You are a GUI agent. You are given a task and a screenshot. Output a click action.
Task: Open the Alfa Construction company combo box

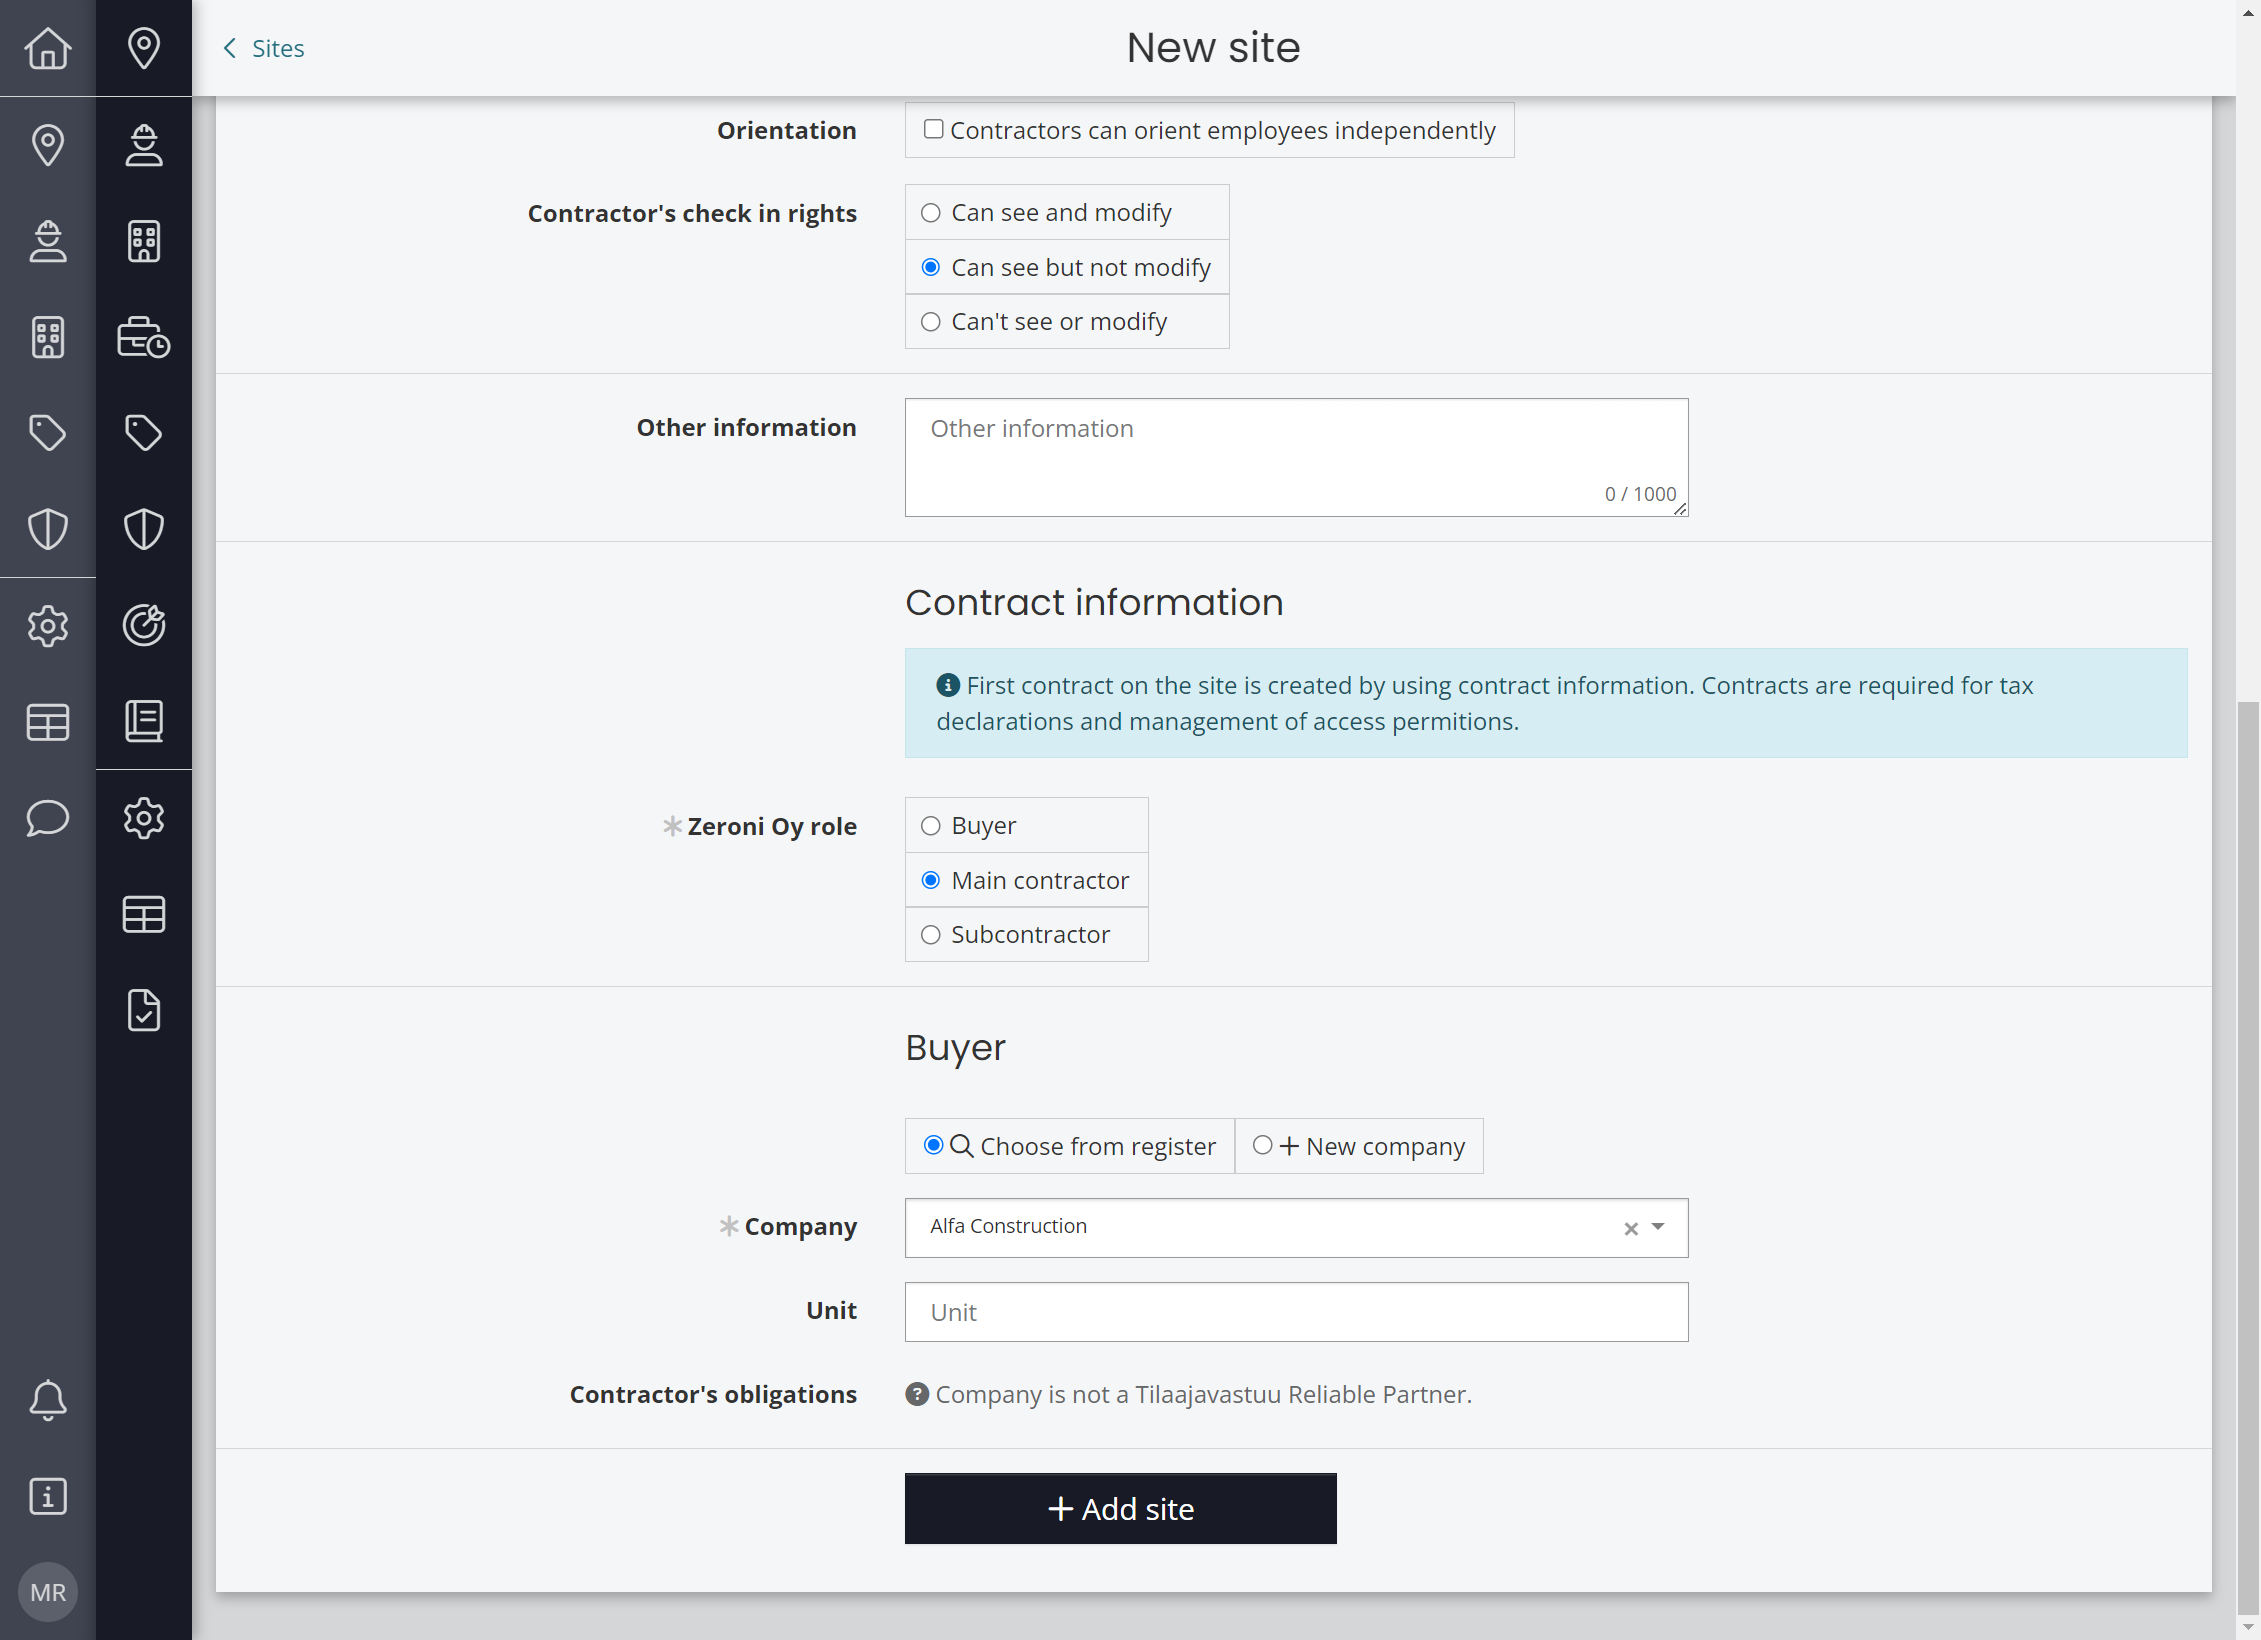(1296, 1228)
